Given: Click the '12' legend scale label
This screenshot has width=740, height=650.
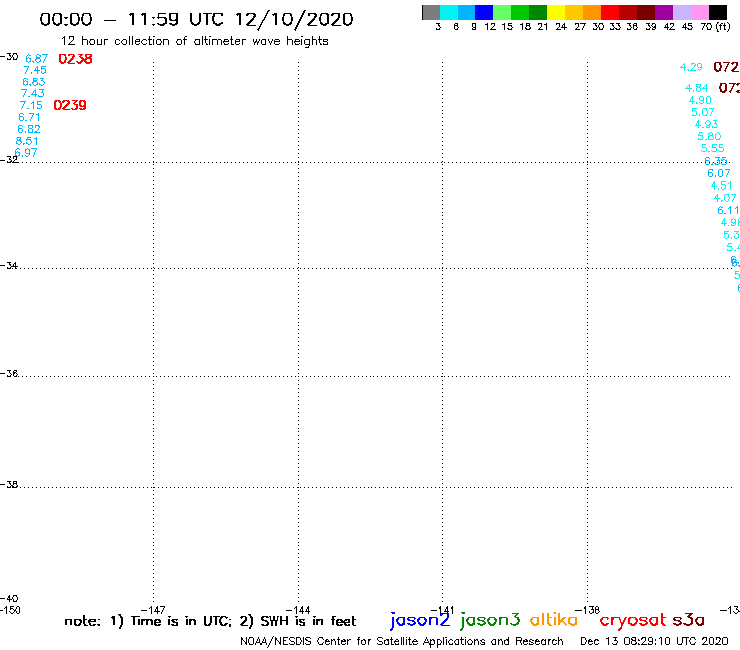Looking at the screenshot, I should coord(490,26).
